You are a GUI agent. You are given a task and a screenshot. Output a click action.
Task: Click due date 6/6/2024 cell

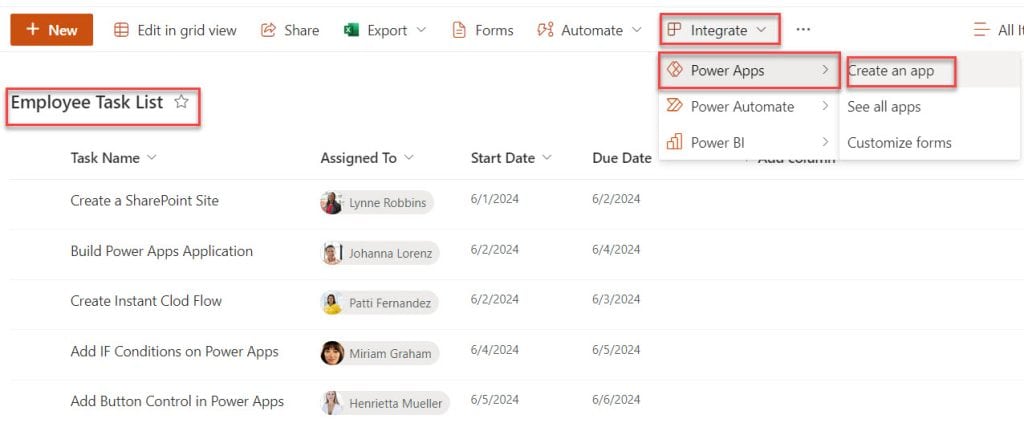616,400
